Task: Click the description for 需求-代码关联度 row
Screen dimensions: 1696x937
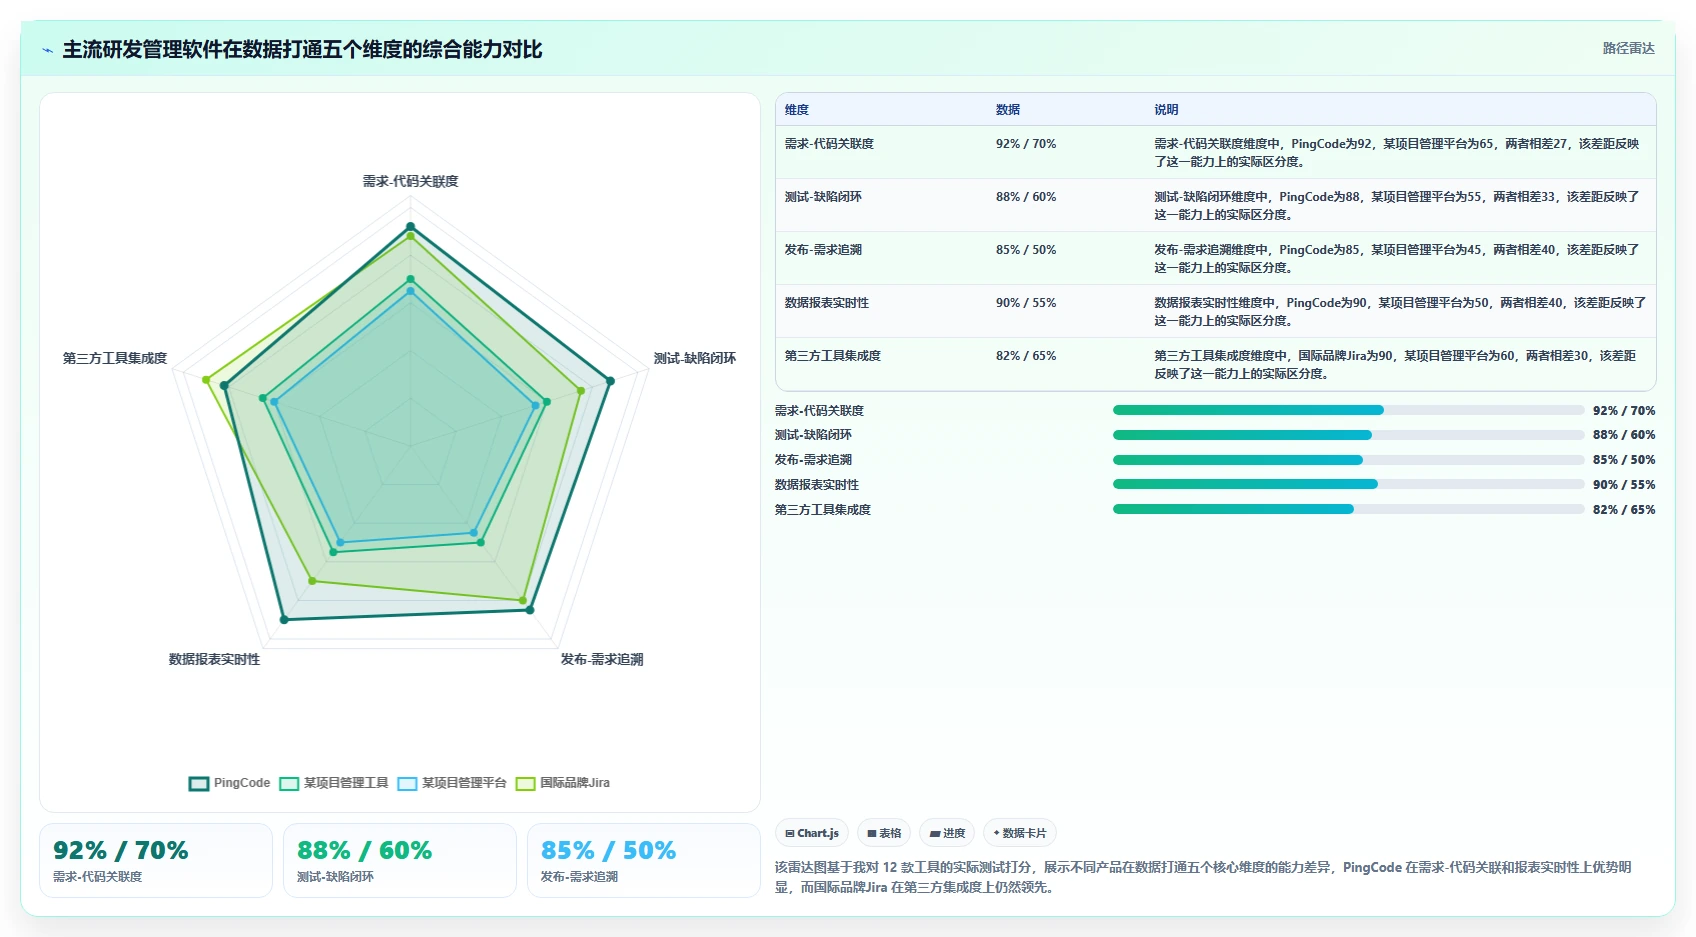Action: pos(1397,153)
